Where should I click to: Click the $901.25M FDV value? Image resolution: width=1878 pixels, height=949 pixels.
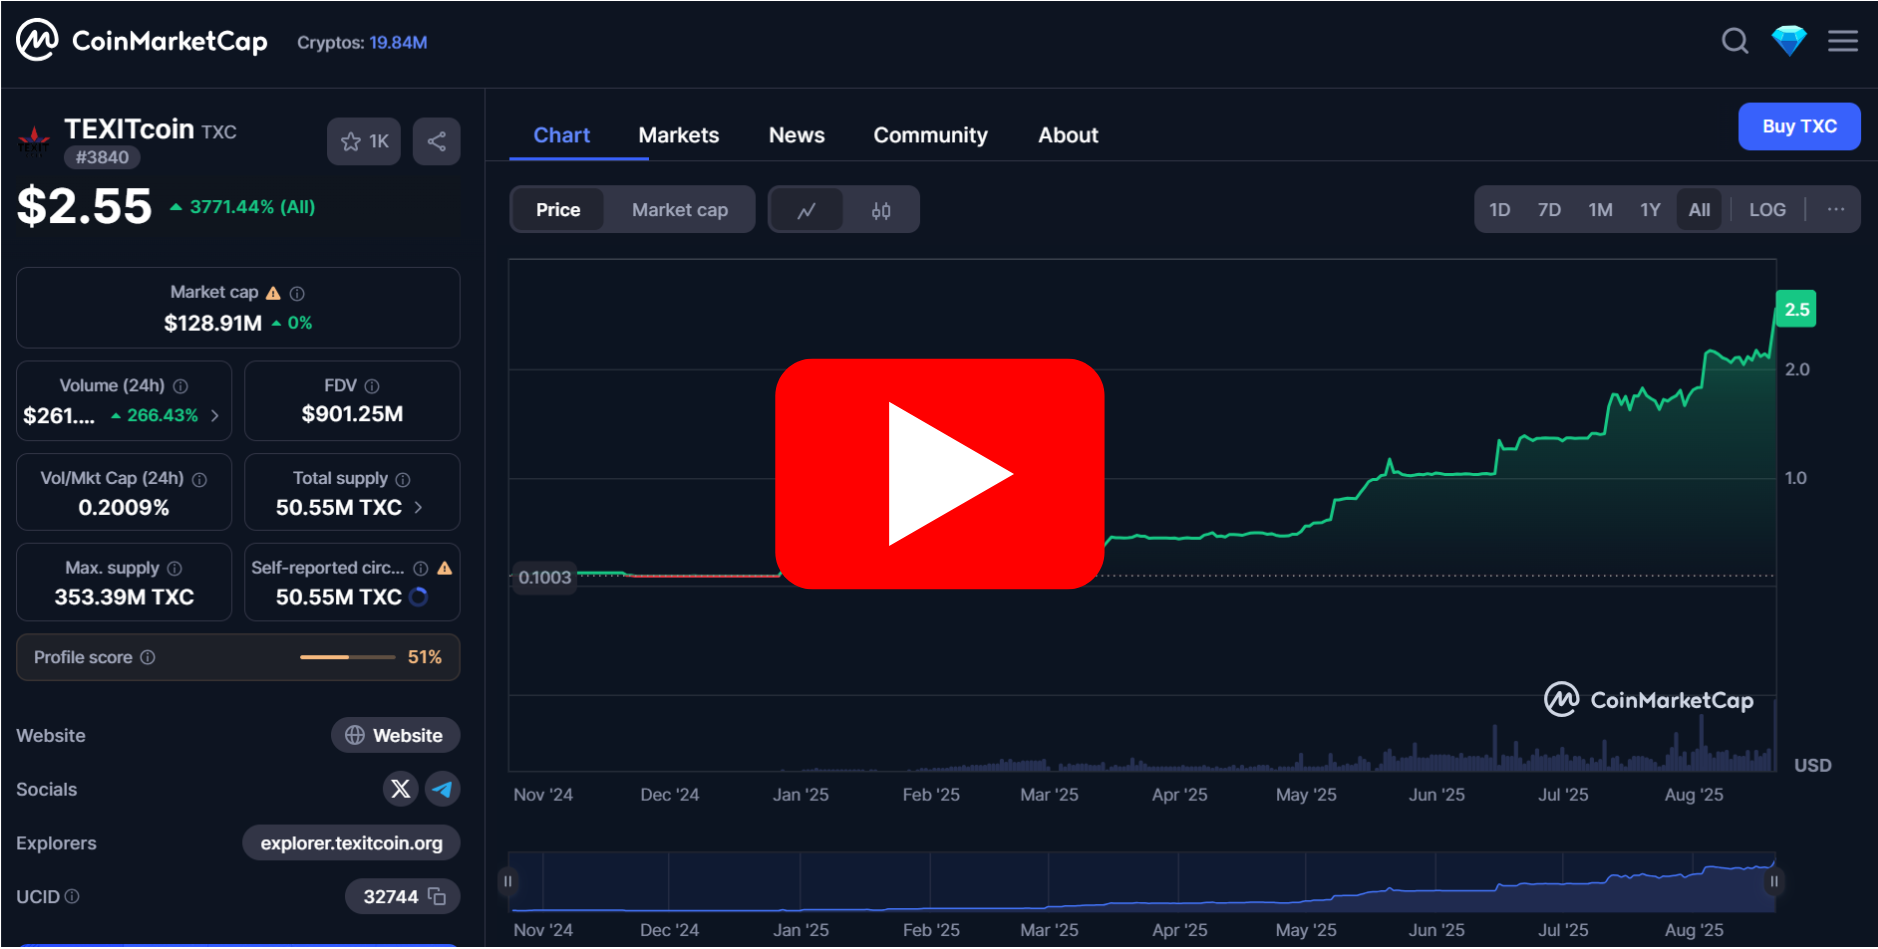(352, 414)
